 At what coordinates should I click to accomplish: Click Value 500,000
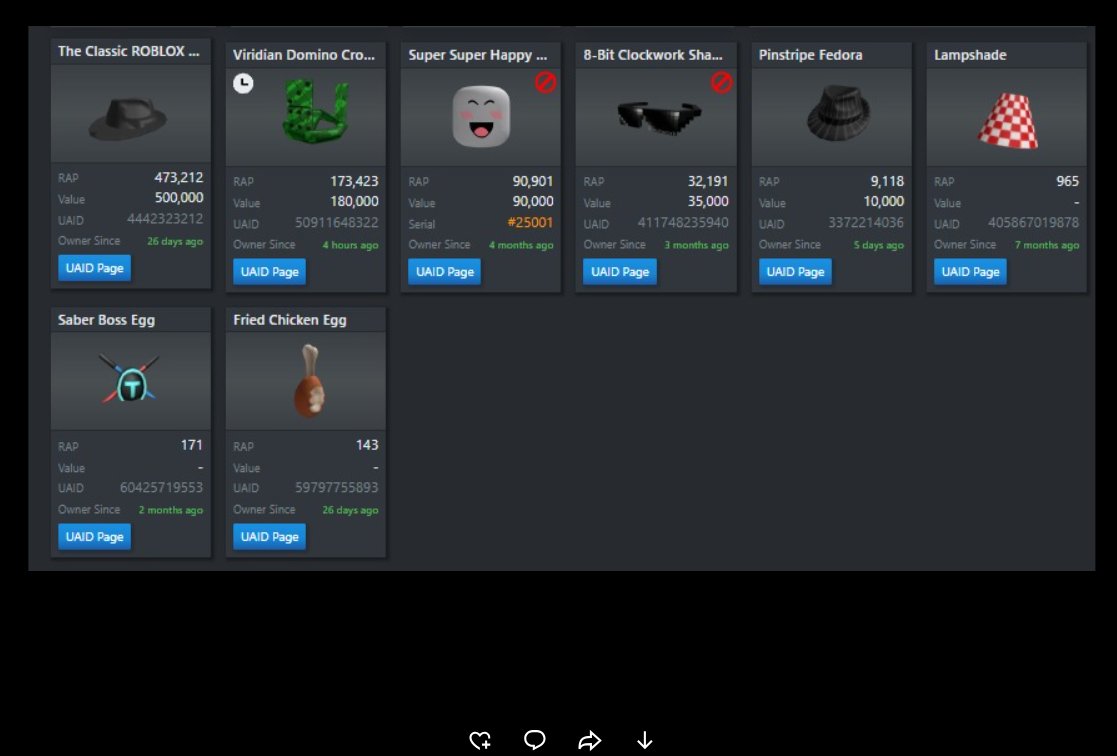[179, 197]
